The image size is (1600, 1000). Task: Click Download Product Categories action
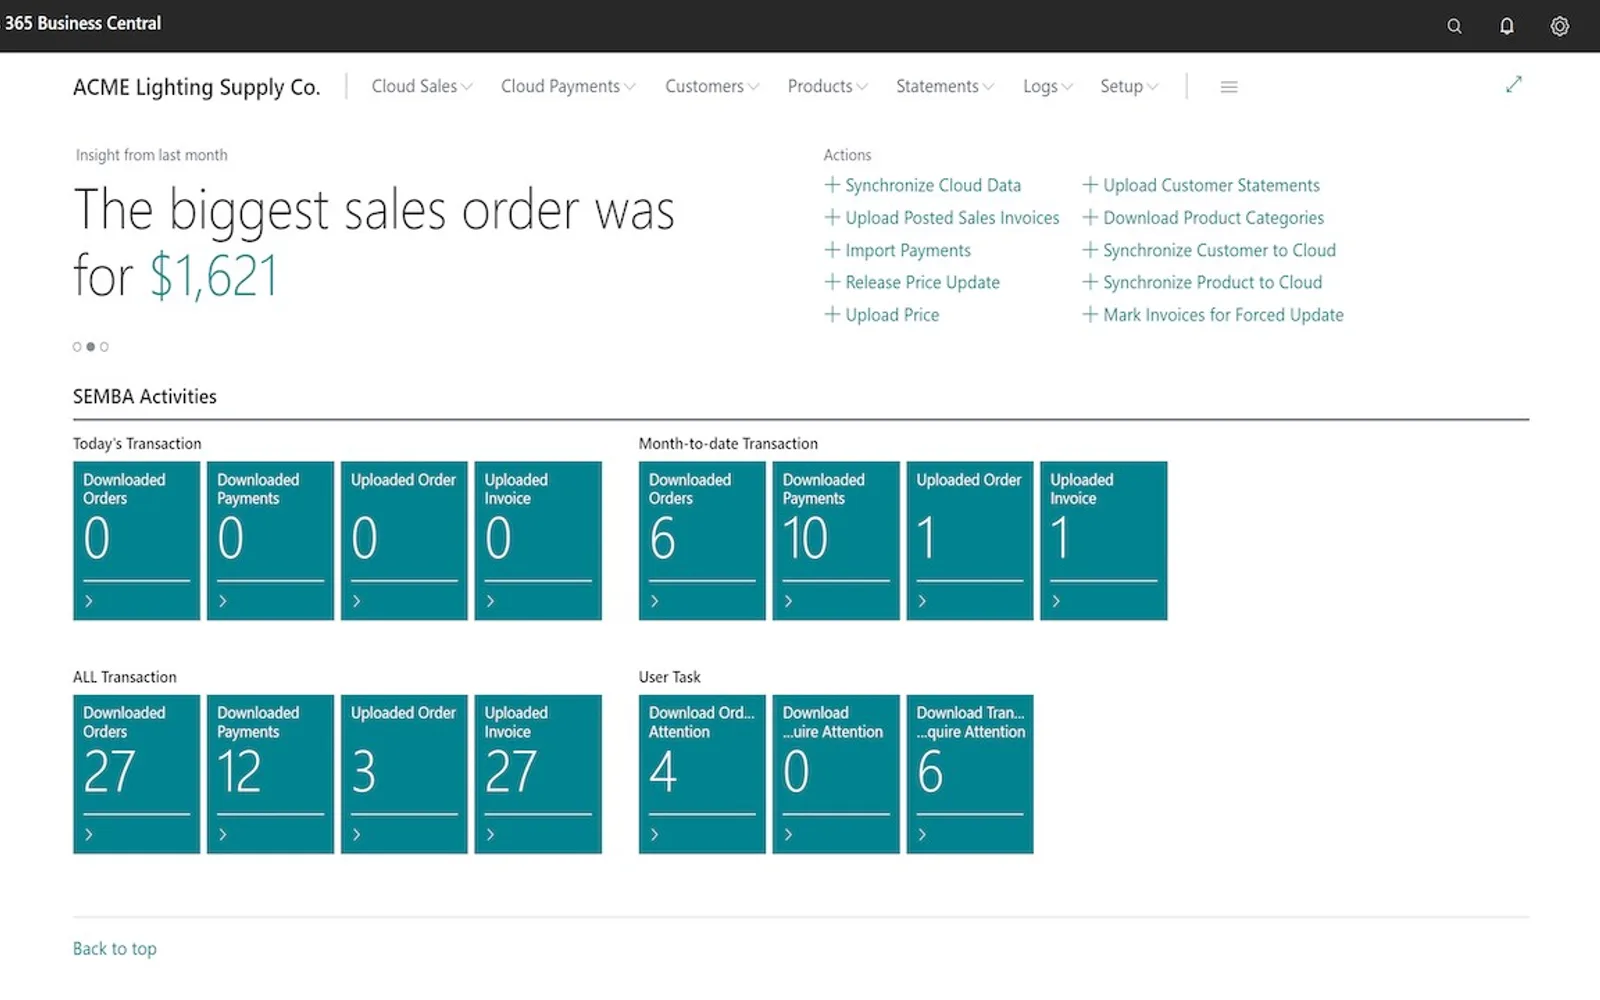pyautogui.click(x=1213, y=217)
